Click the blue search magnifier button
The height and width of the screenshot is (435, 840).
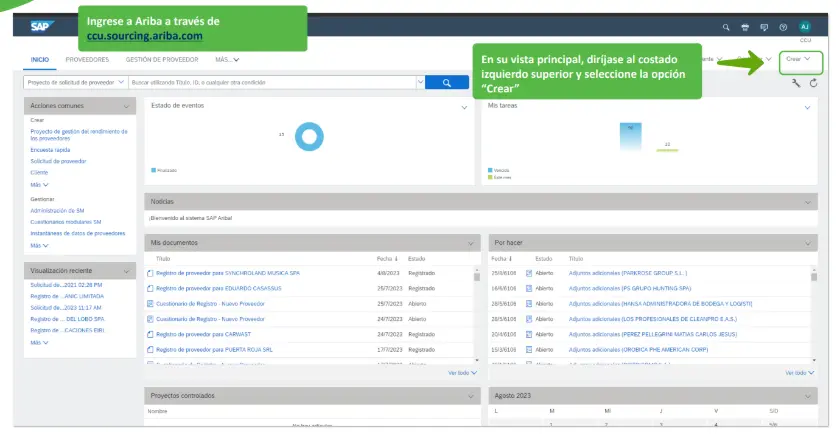447,82
